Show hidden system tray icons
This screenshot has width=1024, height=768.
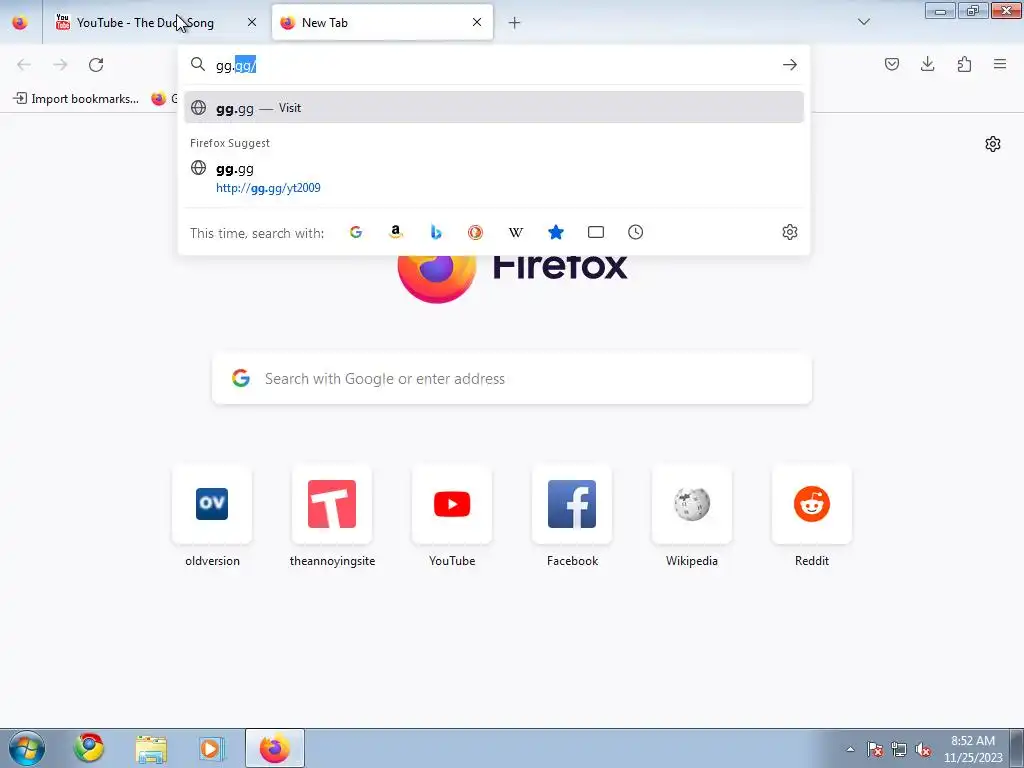point(850,749)
